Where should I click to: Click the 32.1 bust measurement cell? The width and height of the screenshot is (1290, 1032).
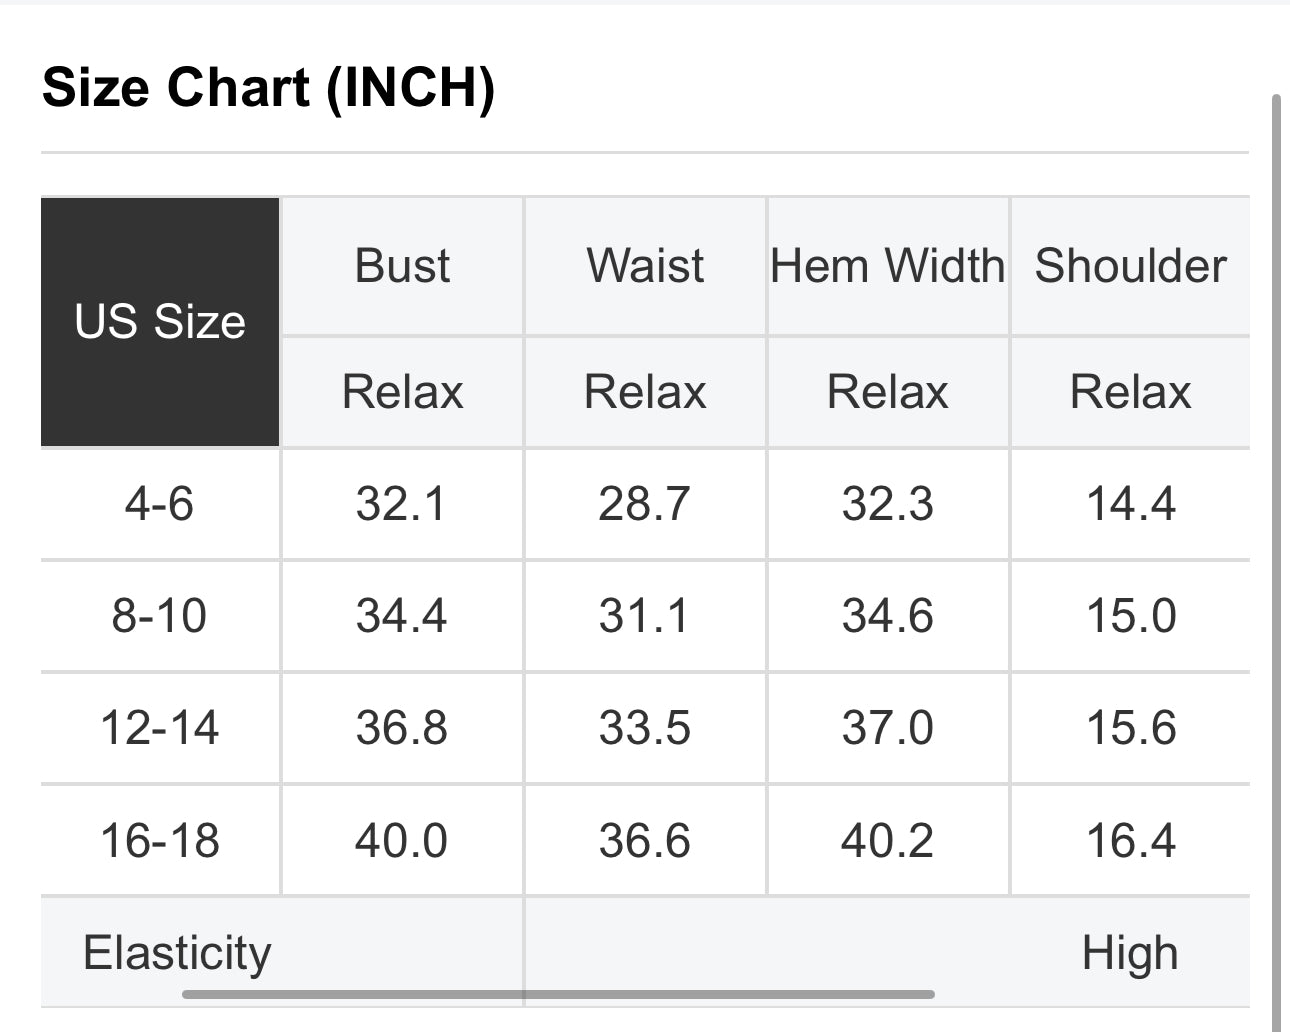pyautogui.click(x=401, y=503)
